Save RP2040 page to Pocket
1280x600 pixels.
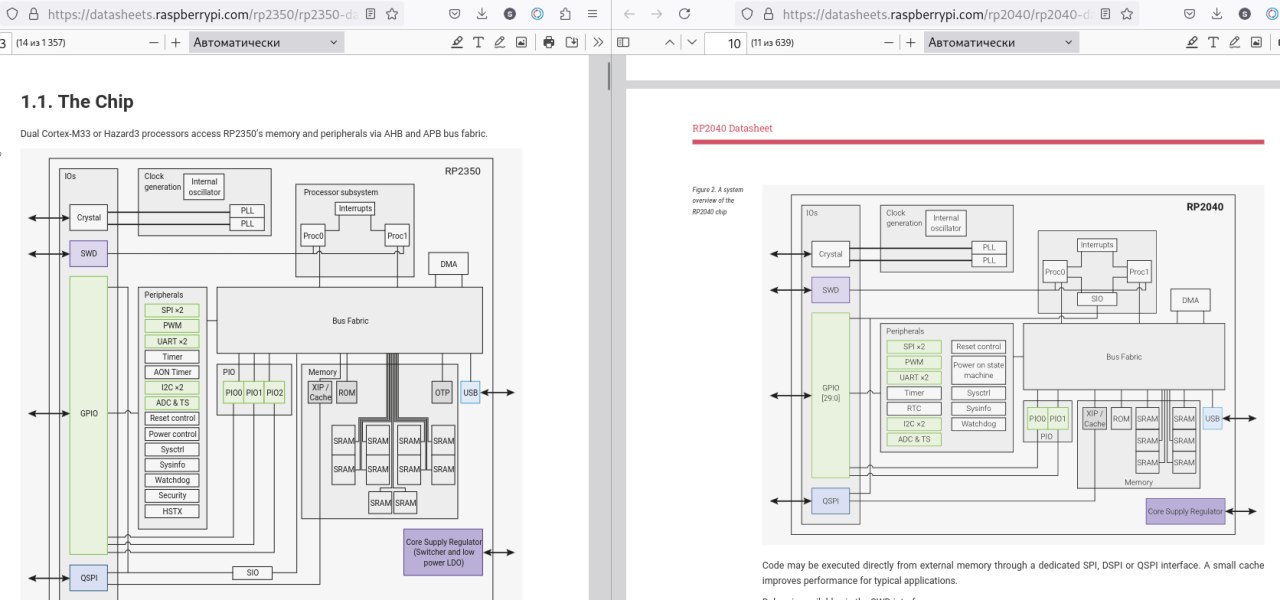click(1189, 15)
